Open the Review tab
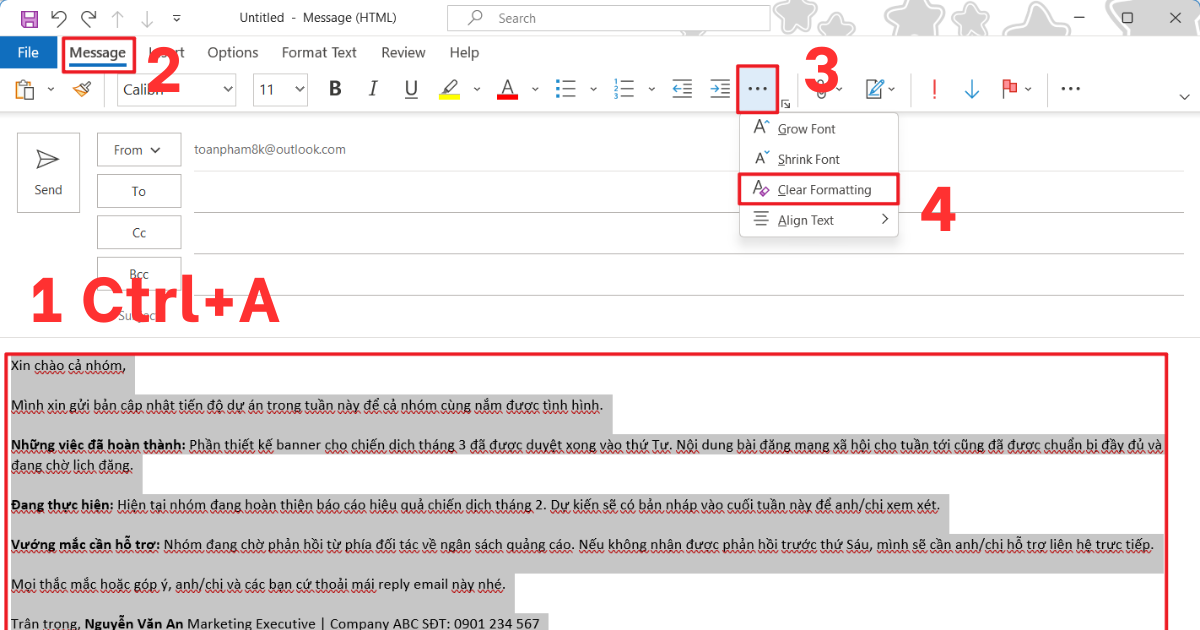Viewport: 1200px width, 630px height. pyautogui.click(x=403, y=52)
